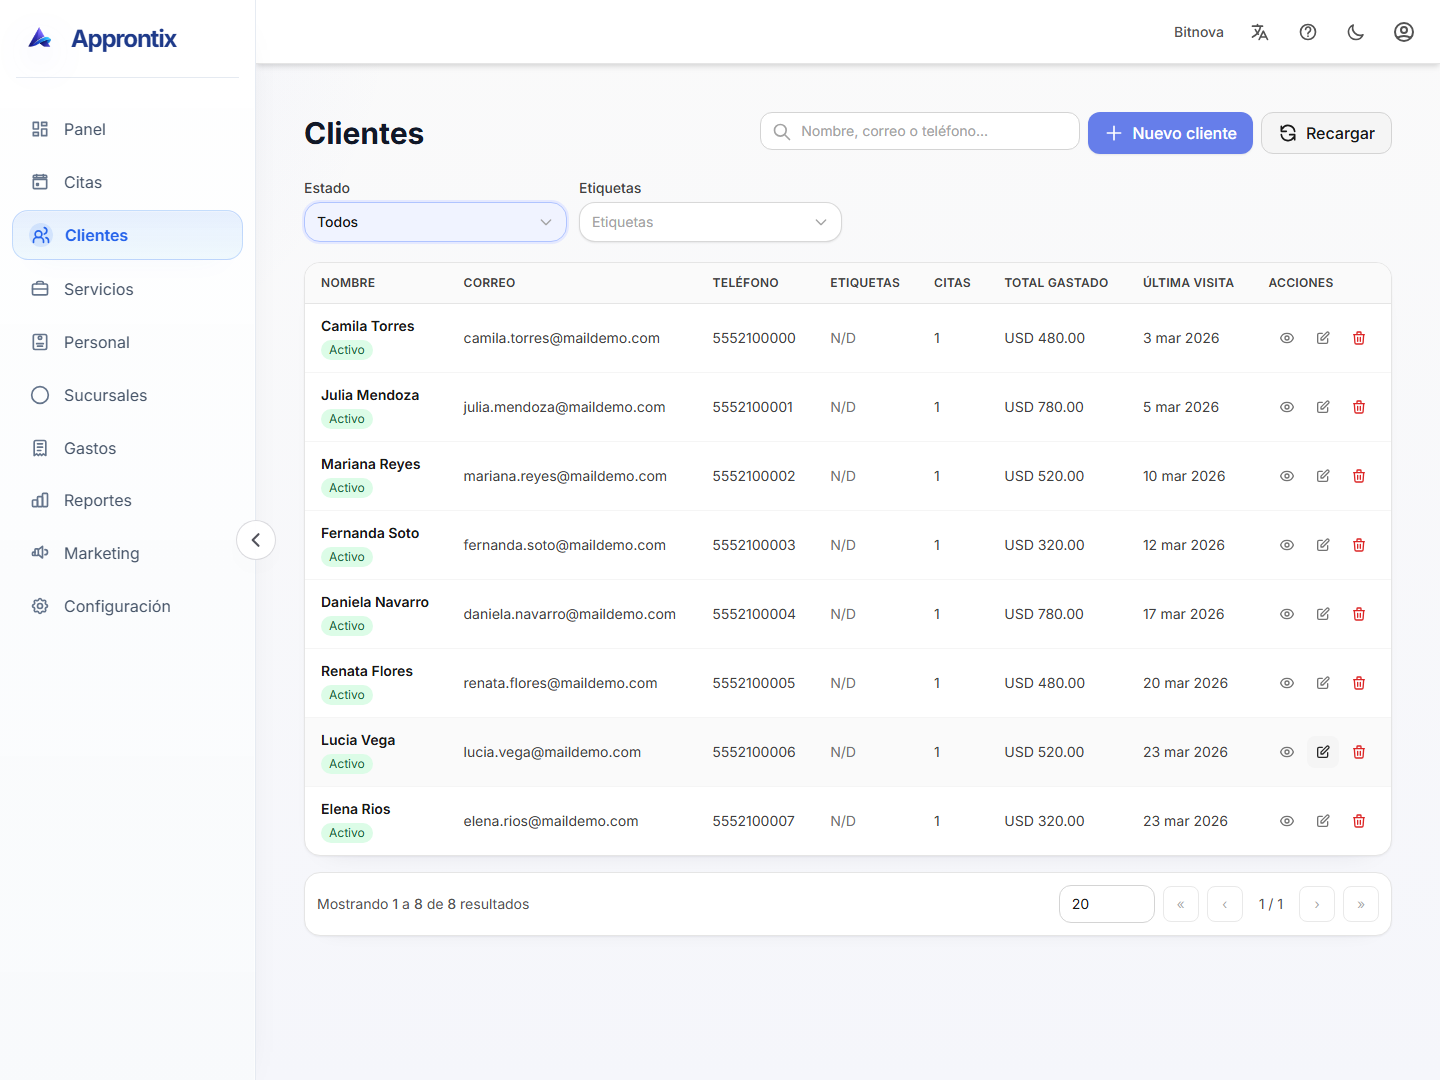Edit Camila Torres record
Image resolution: width=1440 pixels, height=1080 pixels.
pos(1323,338)
